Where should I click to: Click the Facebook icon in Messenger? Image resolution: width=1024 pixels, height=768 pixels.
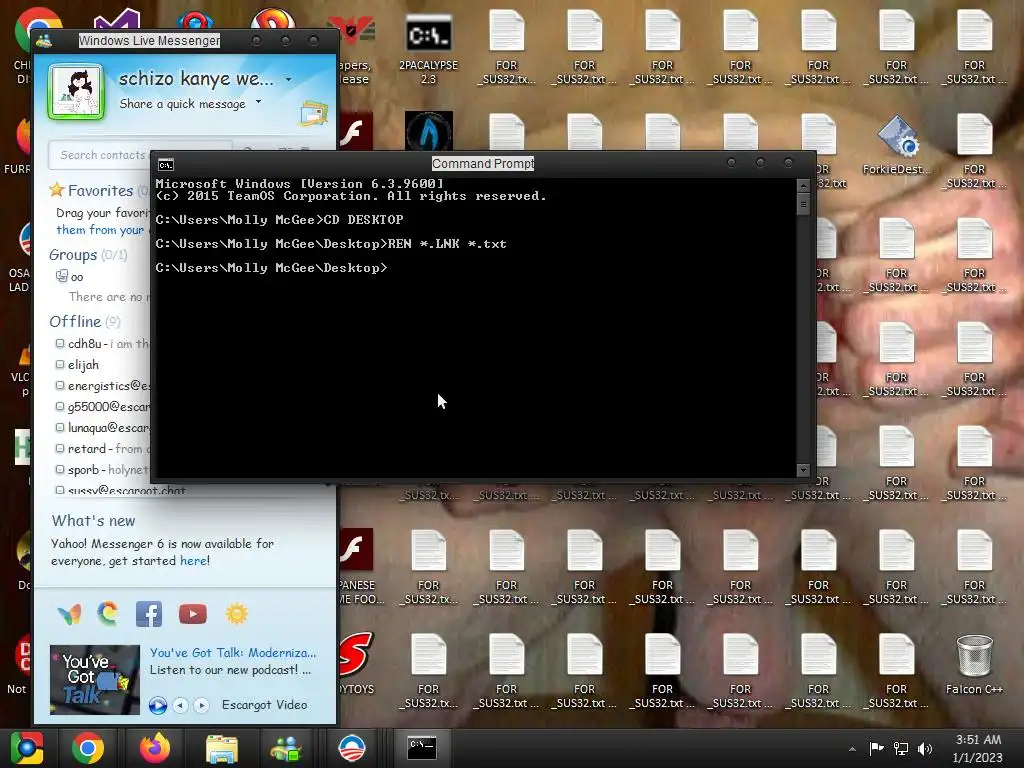click(x=149, y=614)
